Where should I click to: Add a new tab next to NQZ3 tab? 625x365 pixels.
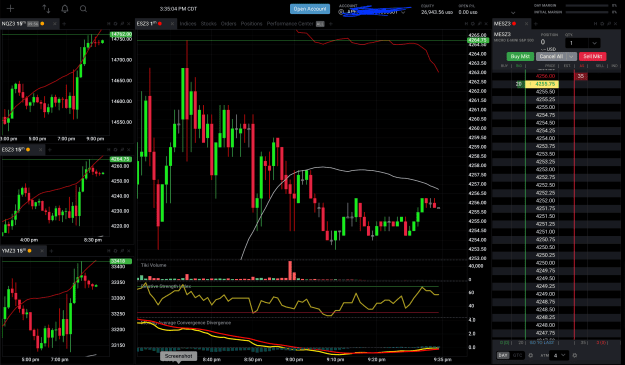click(64, 24)
